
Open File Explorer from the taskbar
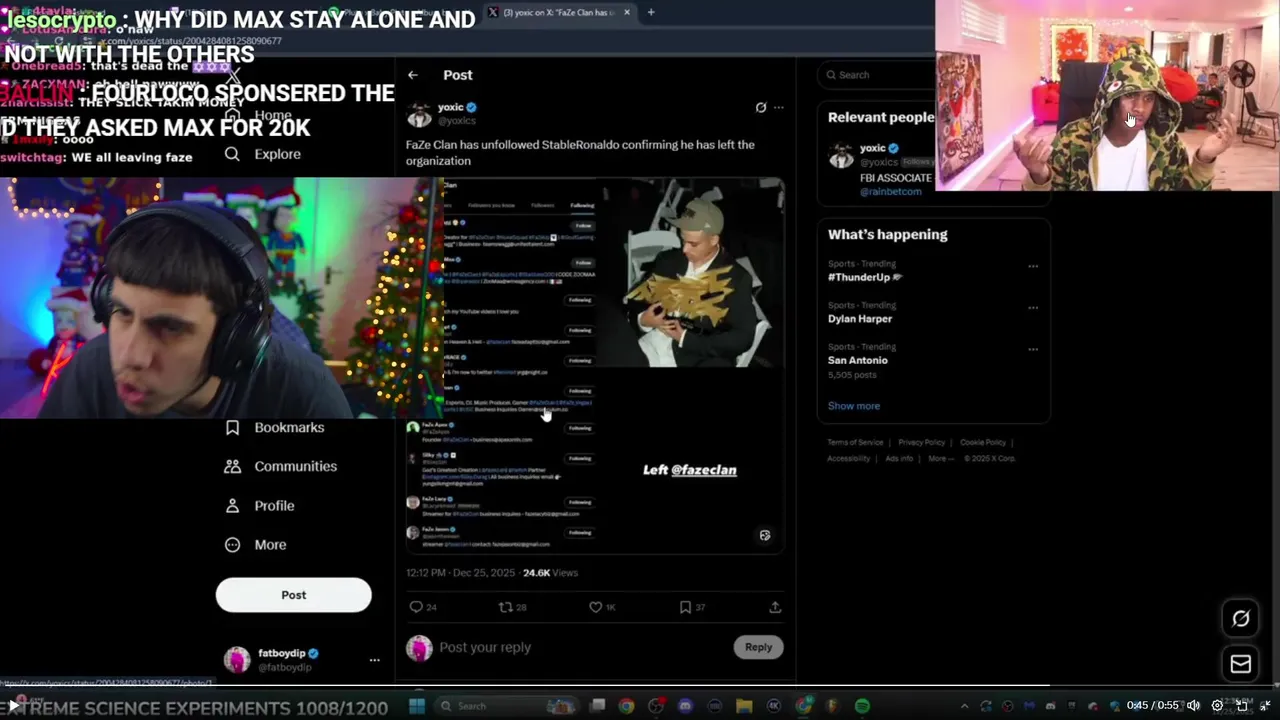click(744, 706)
